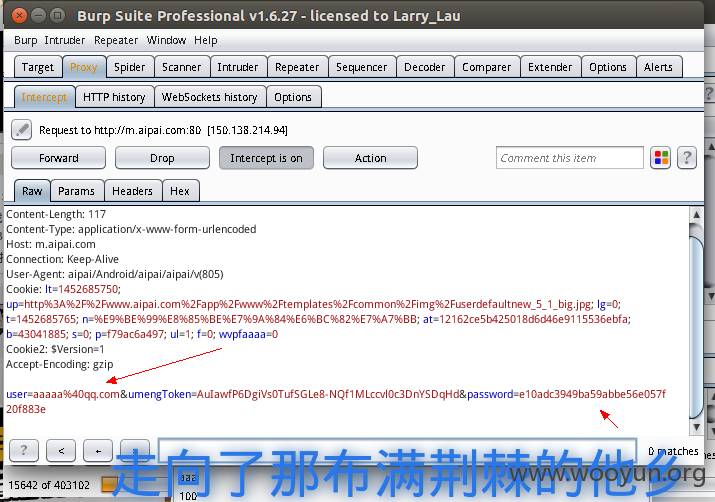Click the search help question mark button
Viewport: 715px width, 502px height.
[x=24, y=450]
